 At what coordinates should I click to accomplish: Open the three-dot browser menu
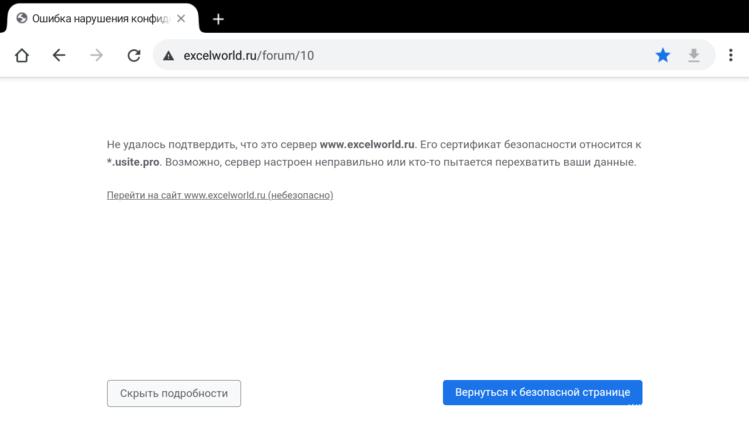(x=730, y=55)
